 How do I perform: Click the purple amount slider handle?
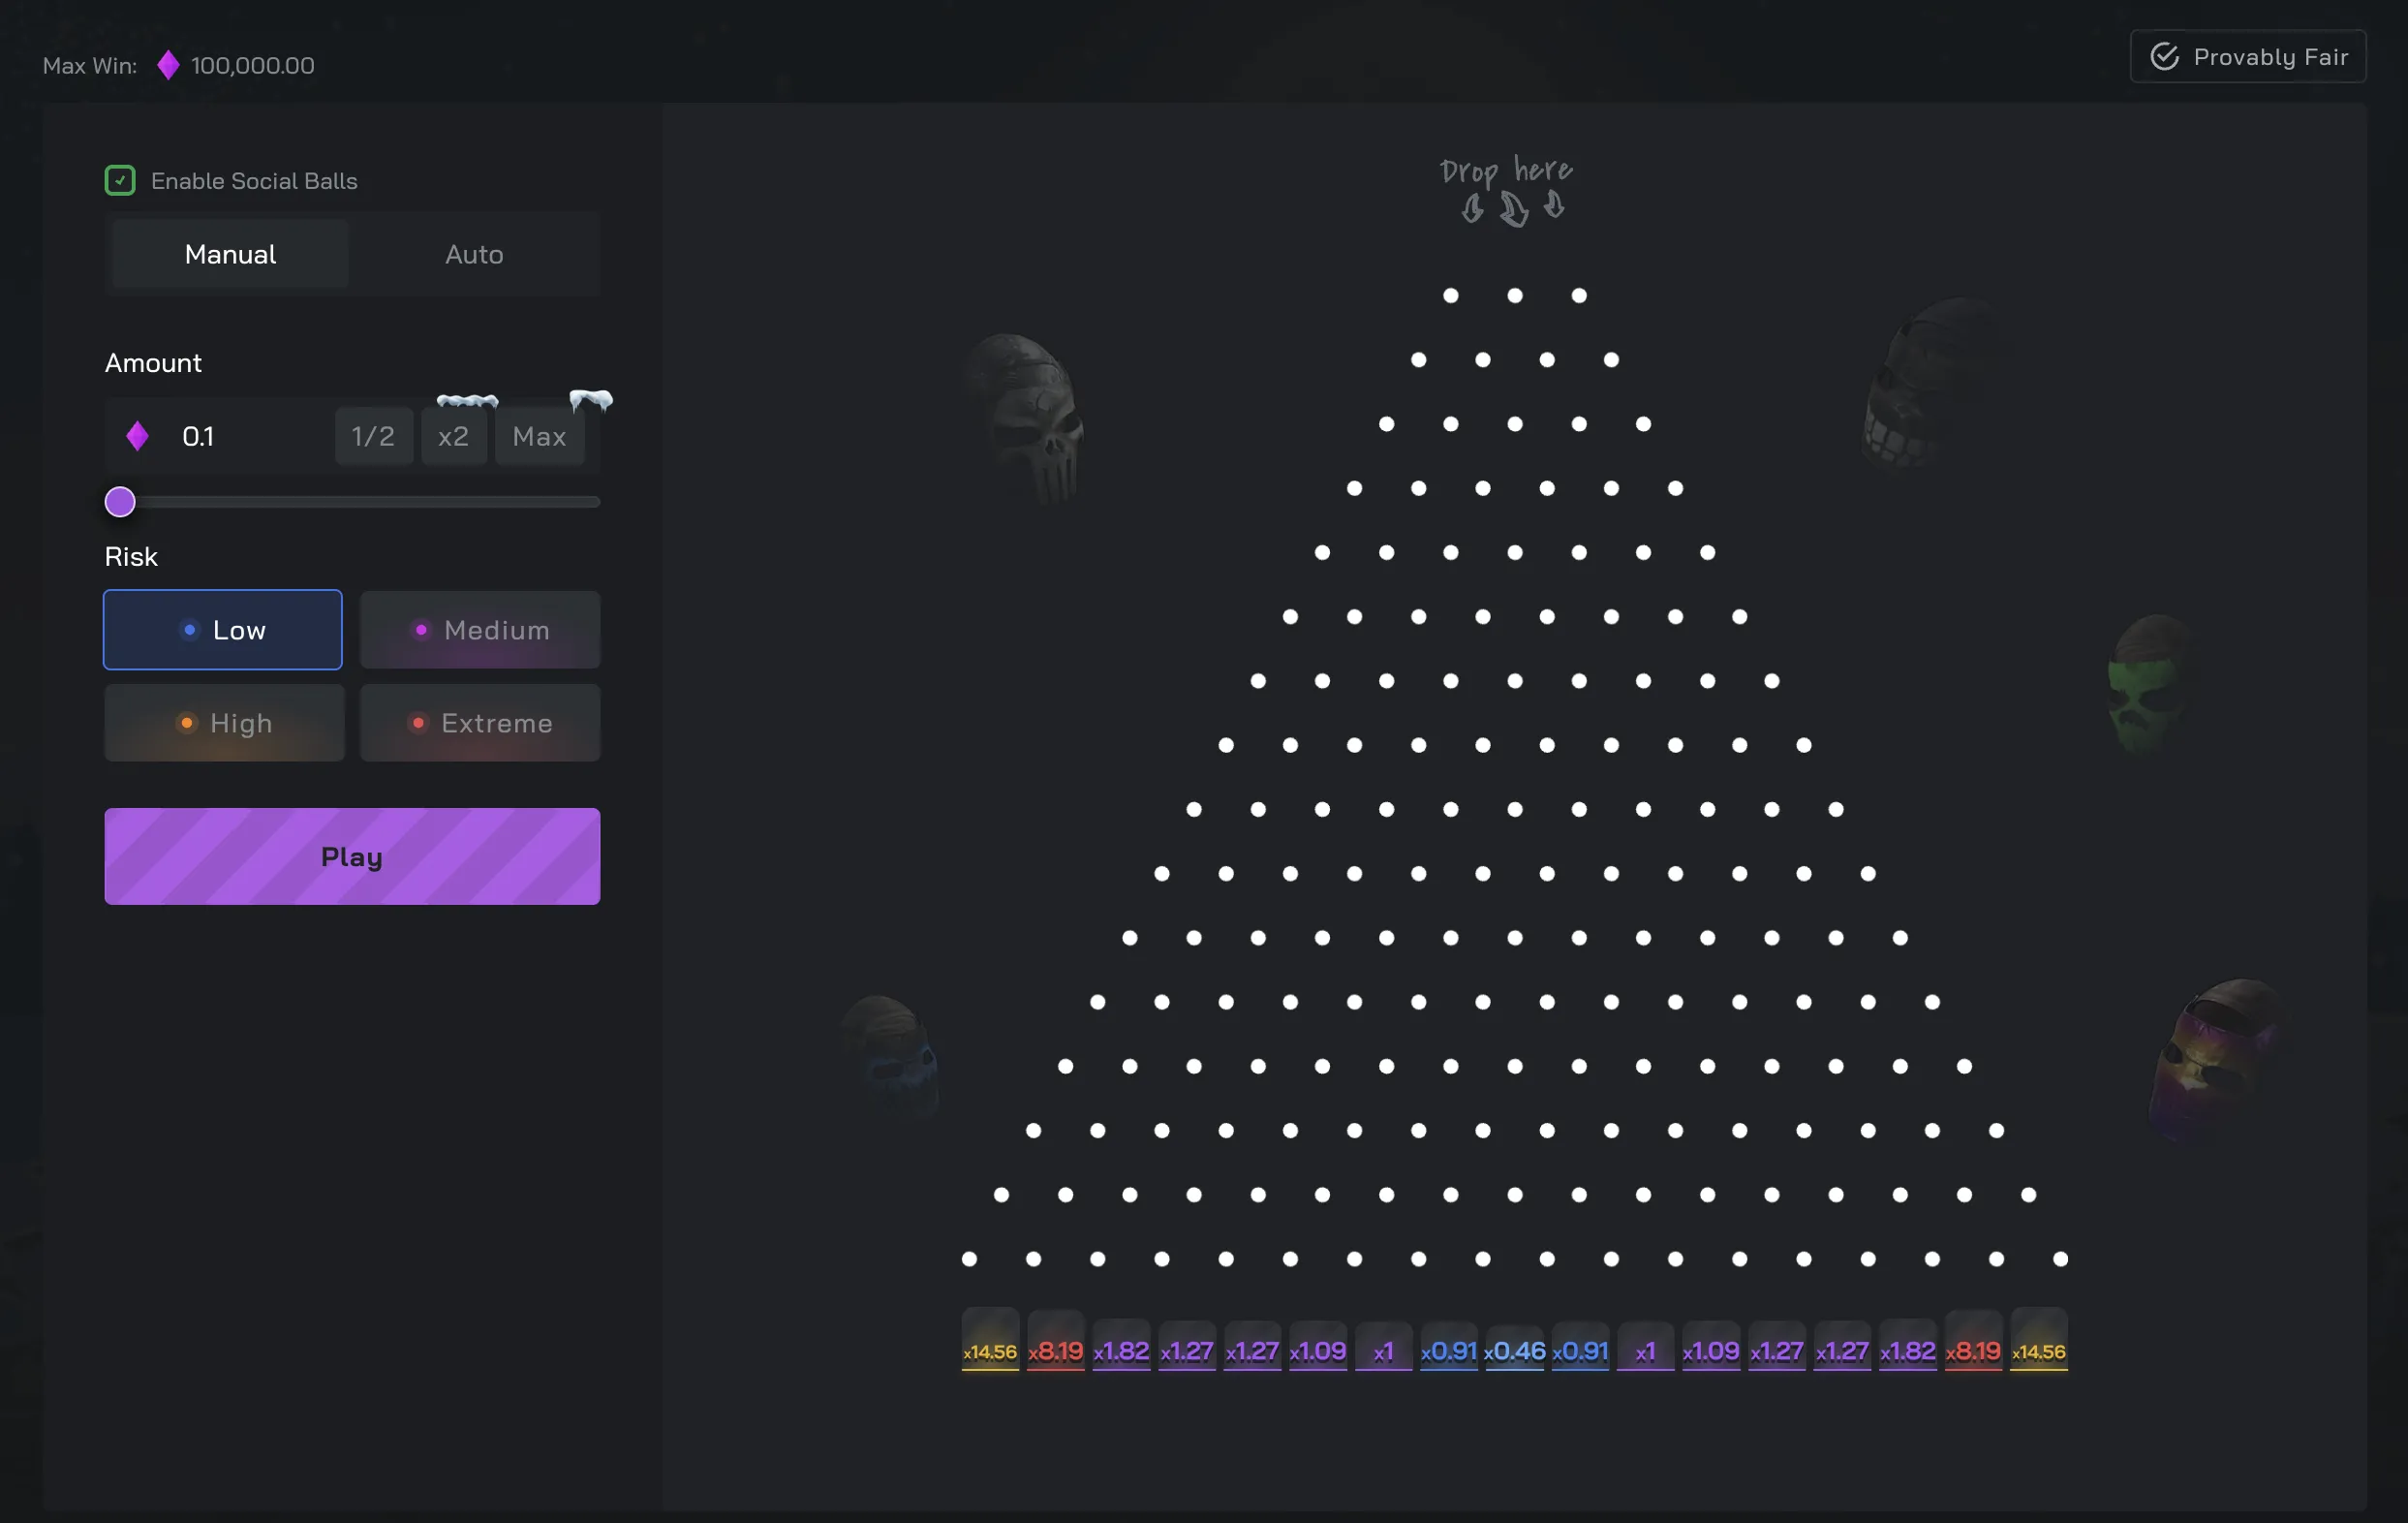pos(120,502)
